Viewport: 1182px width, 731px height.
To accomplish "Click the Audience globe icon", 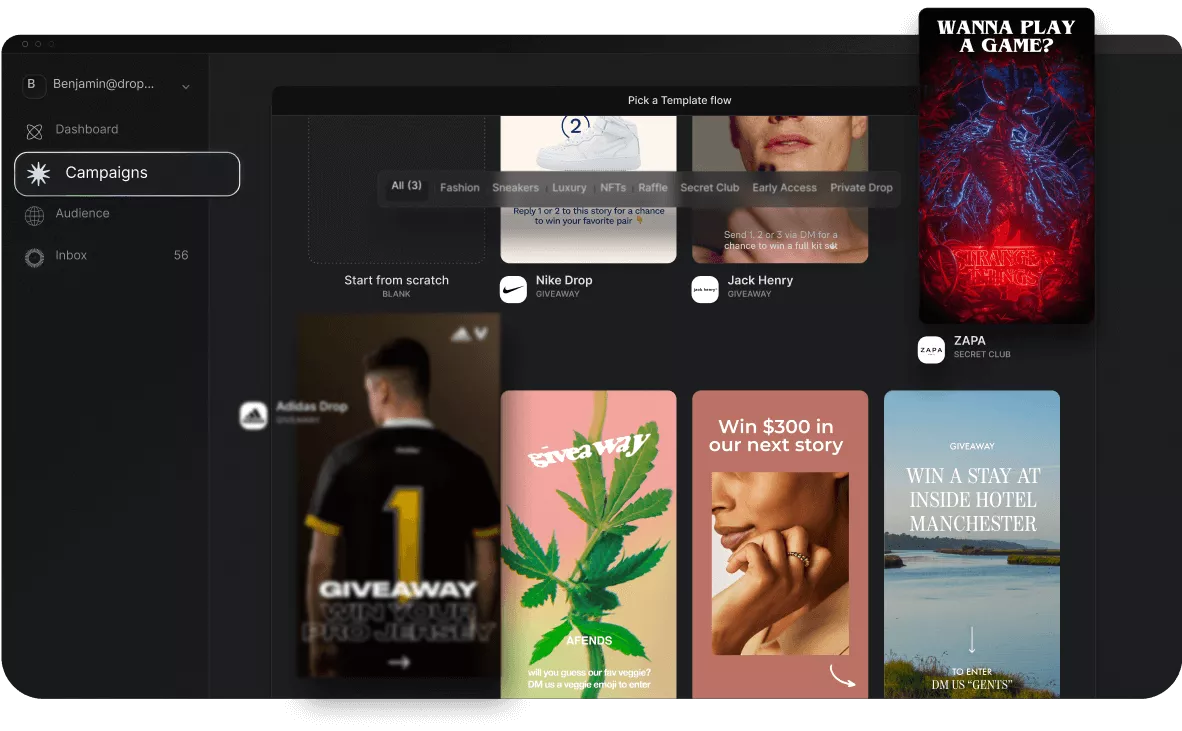I will [x=34, y=216].
